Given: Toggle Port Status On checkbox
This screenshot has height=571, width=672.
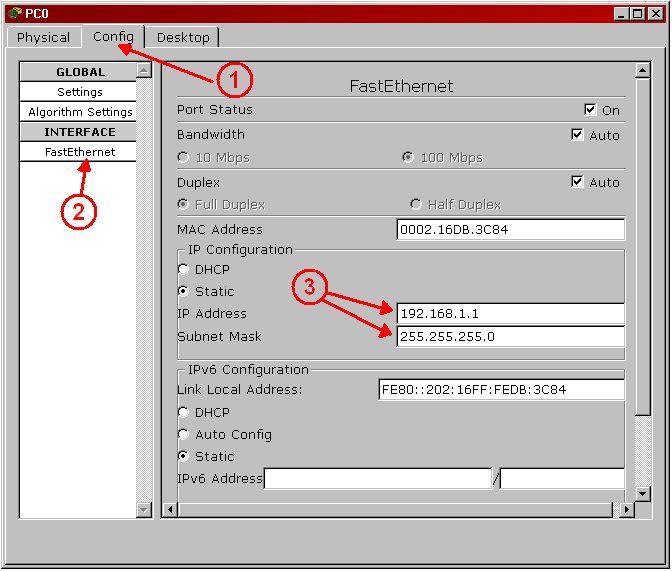Looking at the screenshot, I should point(590,110).
